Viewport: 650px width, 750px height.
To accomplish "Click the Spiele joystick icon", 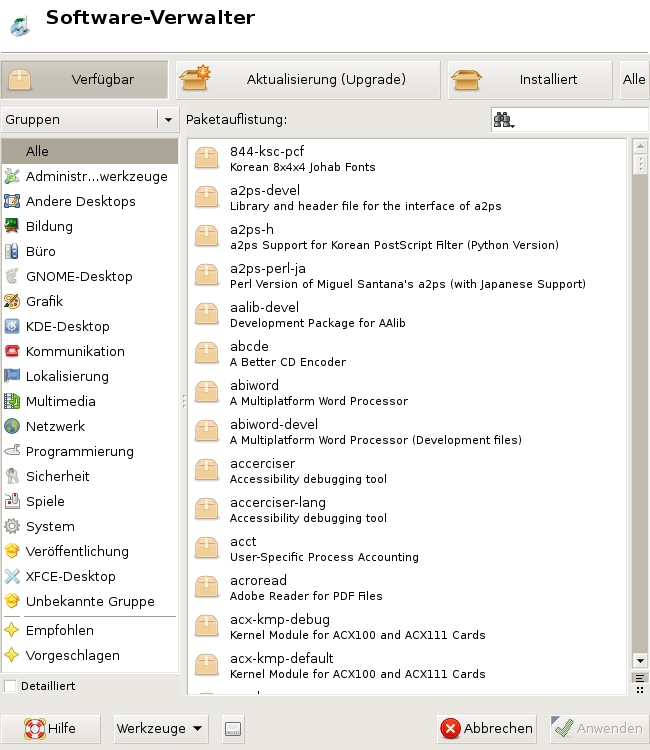I will (x=12, y=501).
